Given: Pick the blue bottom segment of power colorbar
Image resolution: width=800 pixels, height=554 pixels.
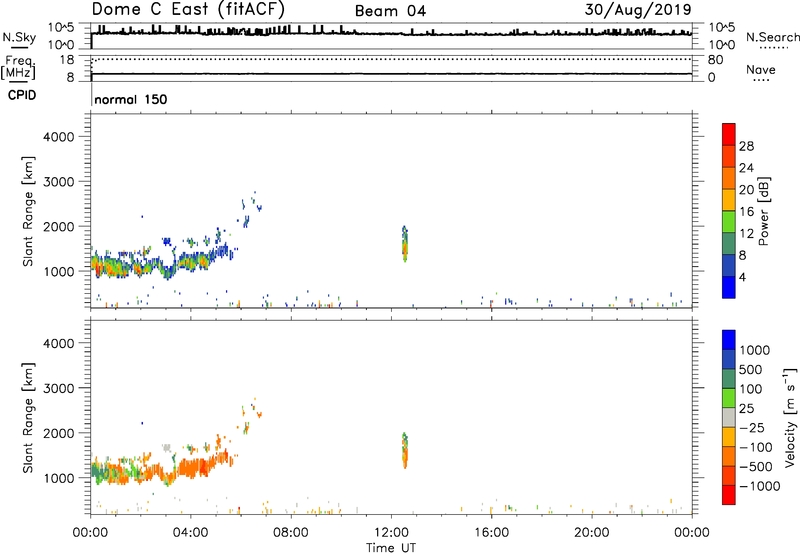Looking at the screenshot, I should click(x=729, y=287).
